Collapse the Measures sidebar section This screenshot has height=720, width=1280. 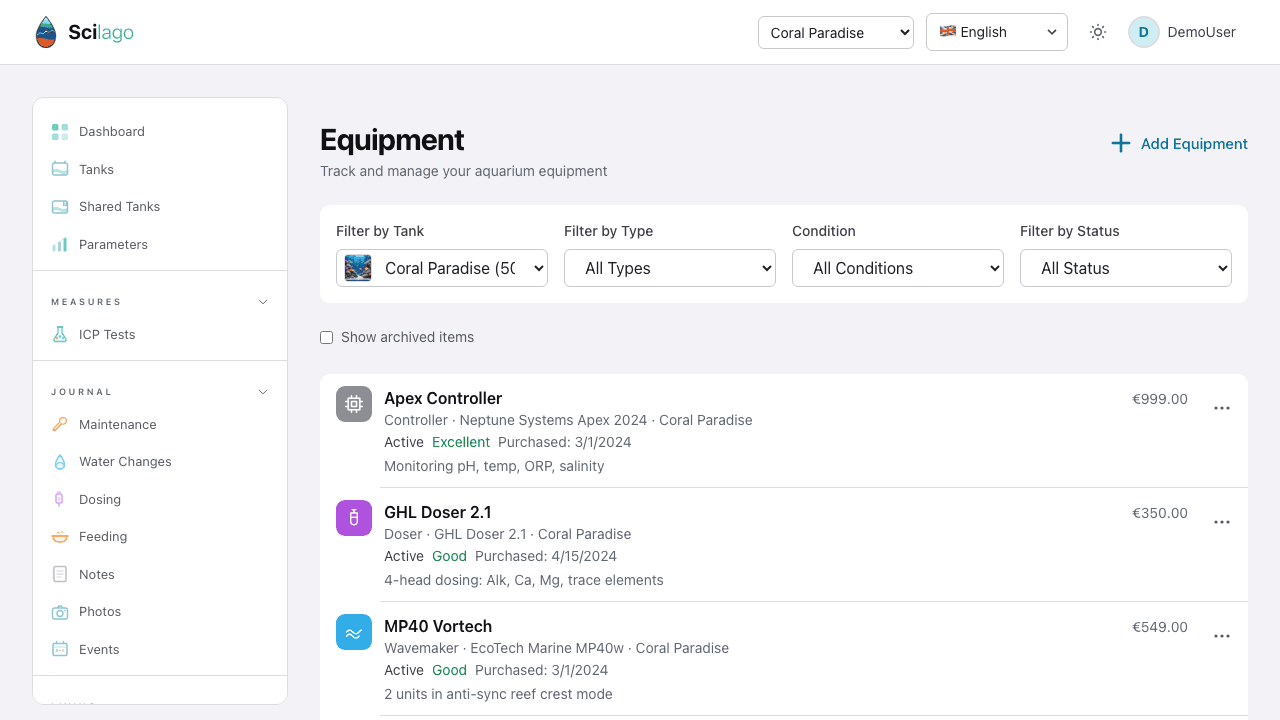[x=263, y=302]
